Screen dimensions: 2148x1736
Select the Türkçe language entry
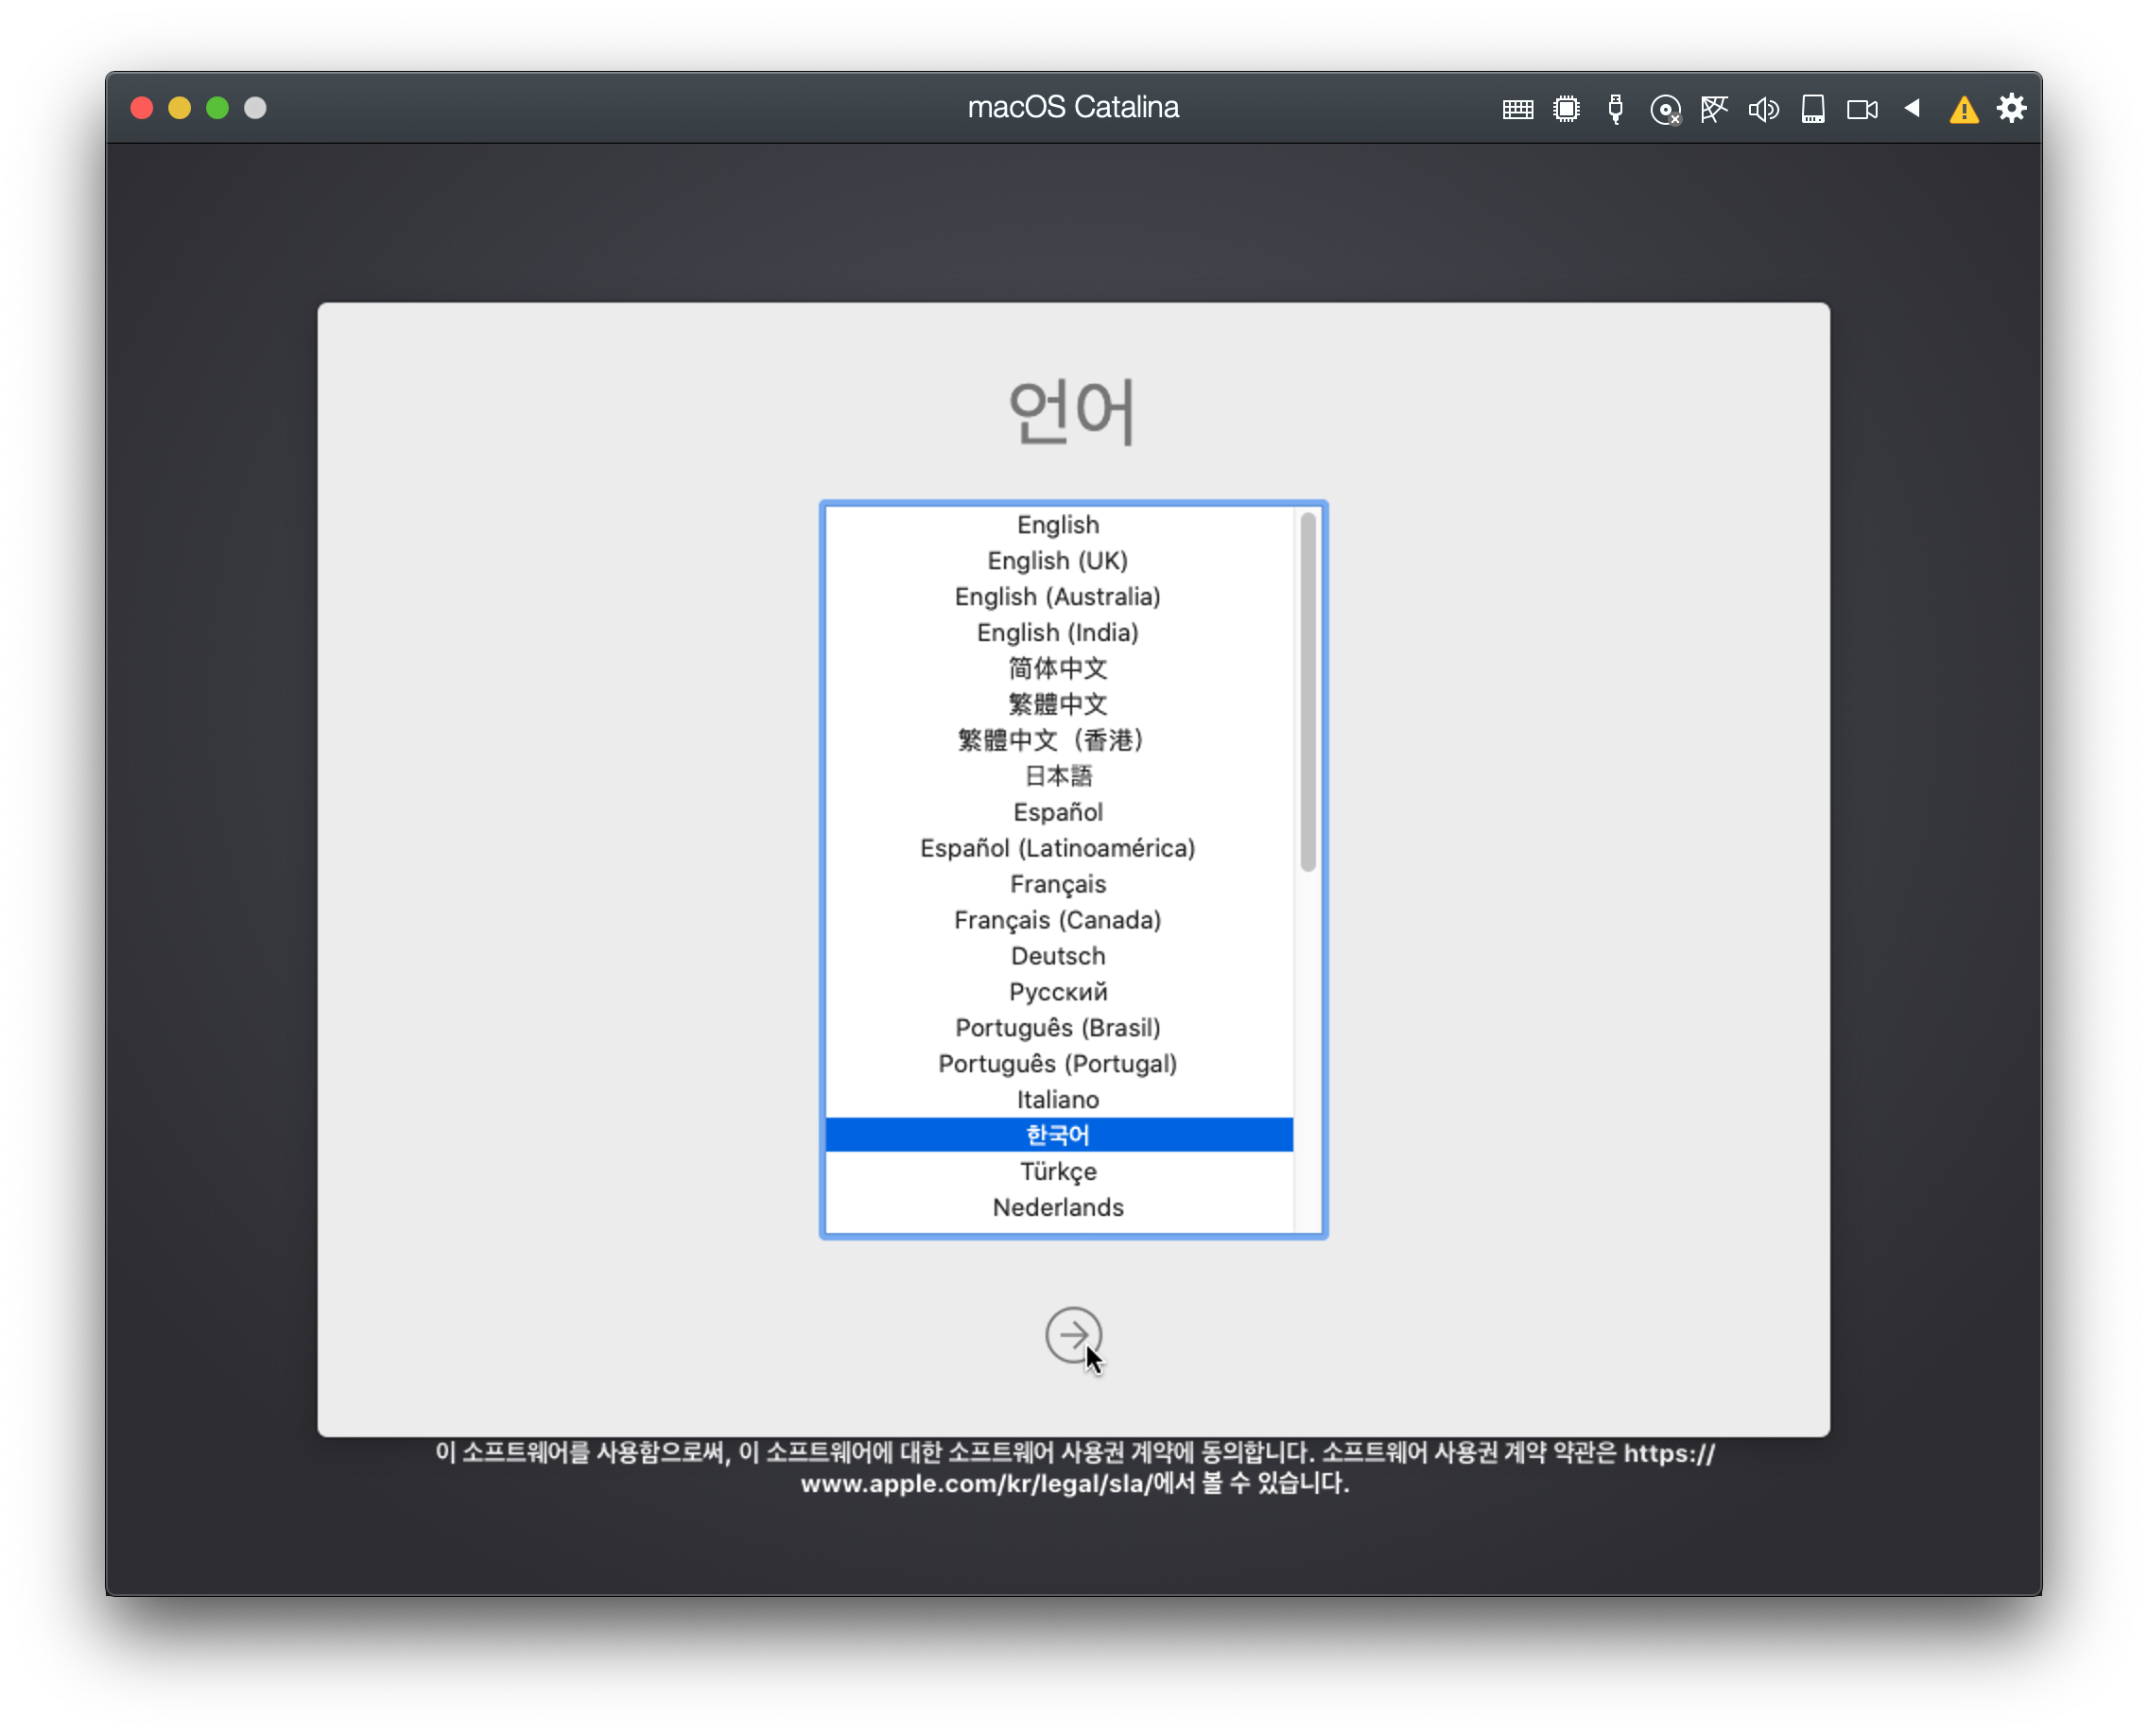coord(1058,1171)
